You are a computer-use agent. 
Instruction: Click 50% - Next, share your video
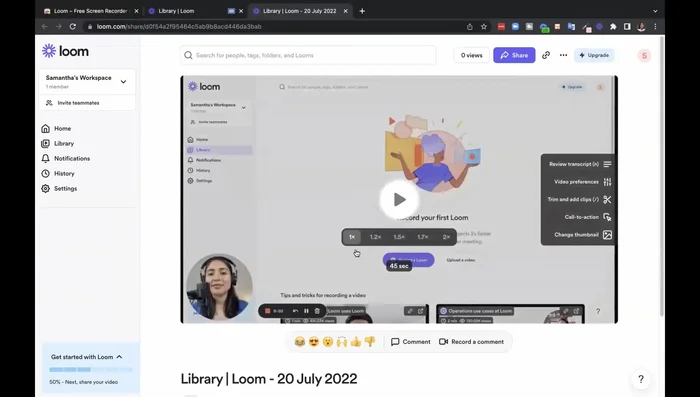tap(83, 382)
